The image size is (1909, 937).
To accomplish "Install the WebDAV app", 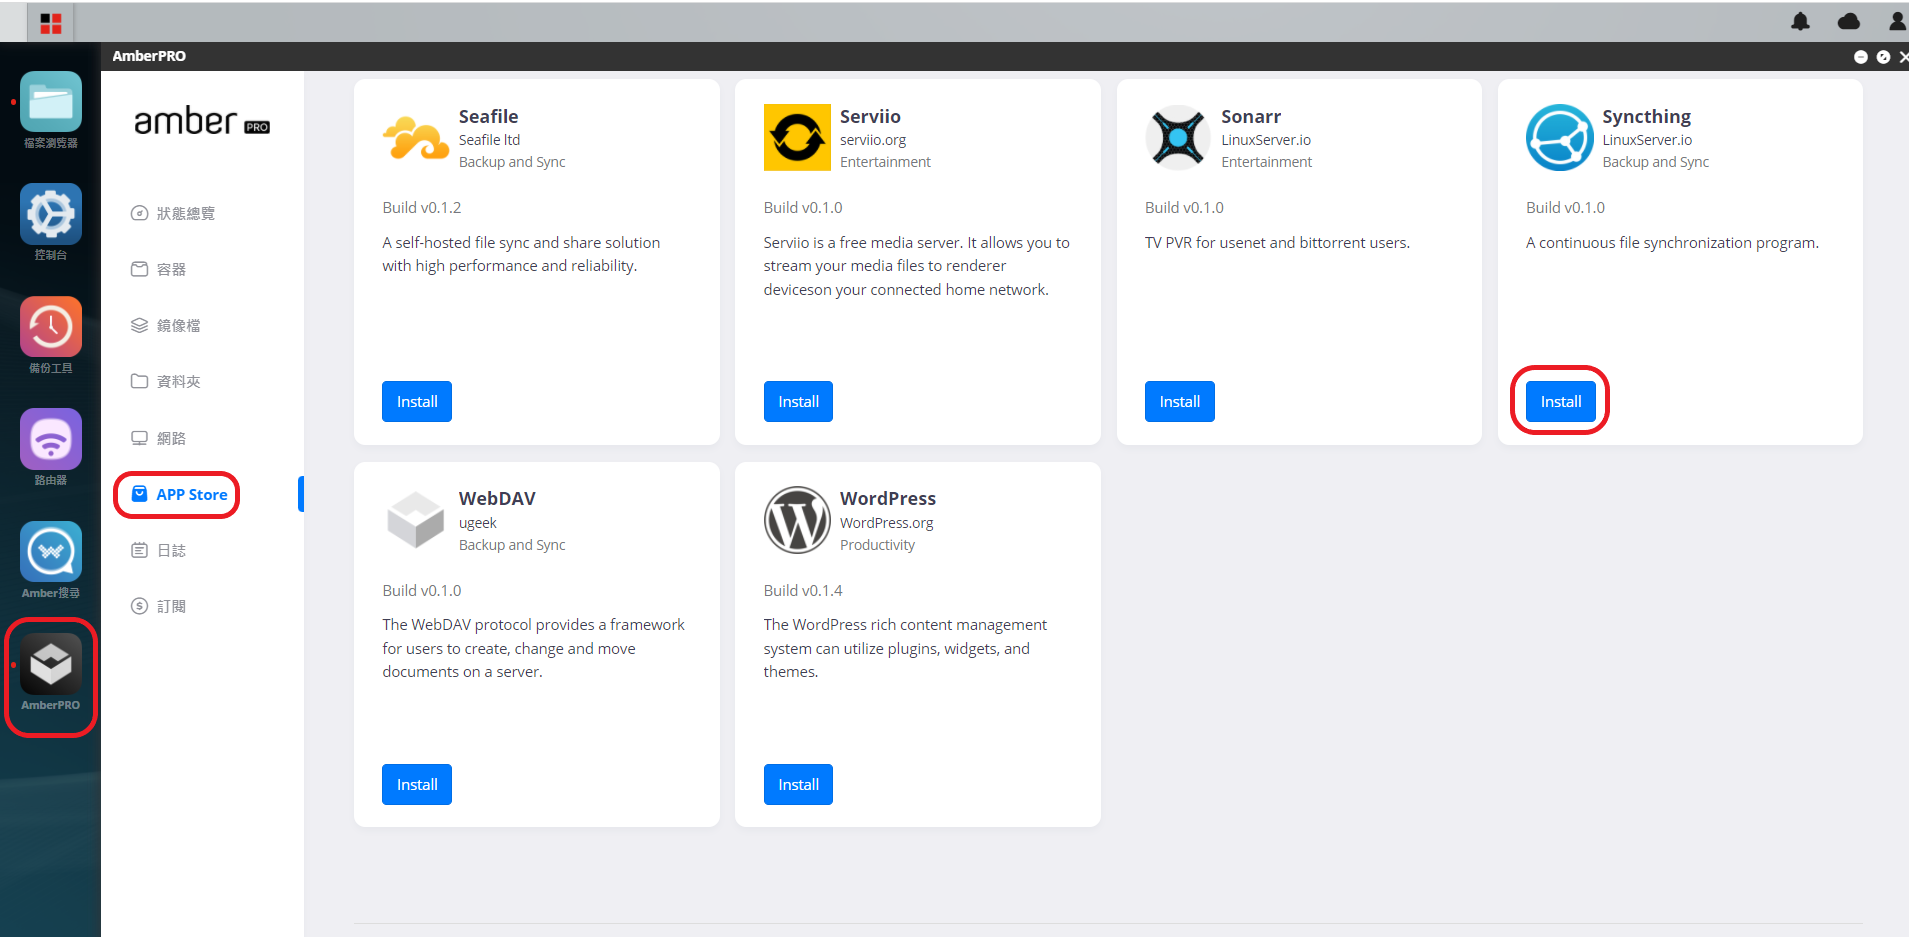I will point(417,785).
